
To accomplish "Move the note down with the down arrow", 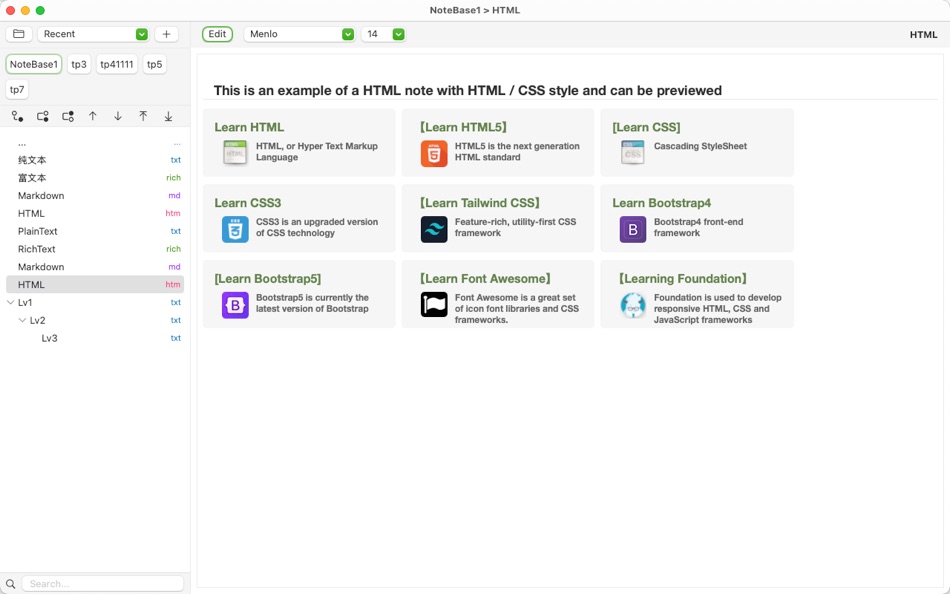I will [118, 116].
